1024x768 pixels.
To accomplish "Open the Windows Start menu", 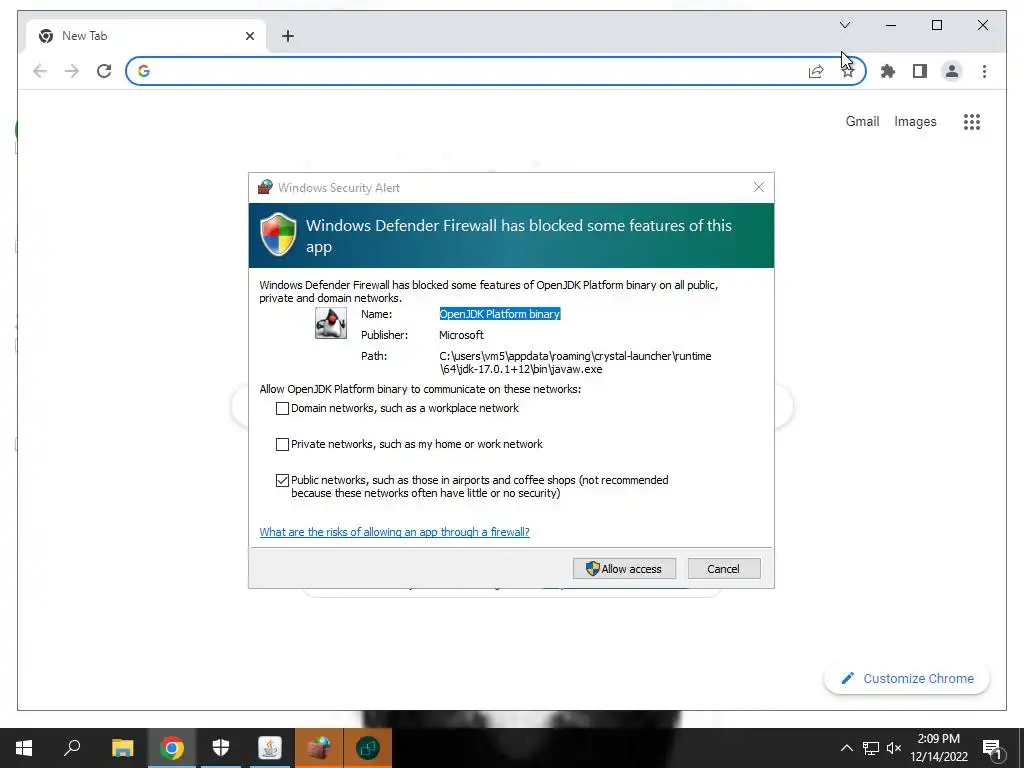I will 24,748.
